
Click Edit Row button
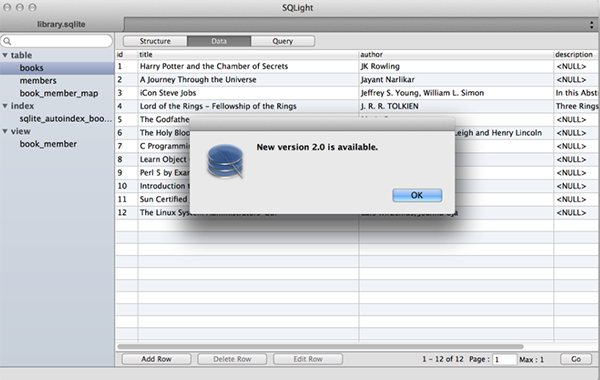(308, 359)
